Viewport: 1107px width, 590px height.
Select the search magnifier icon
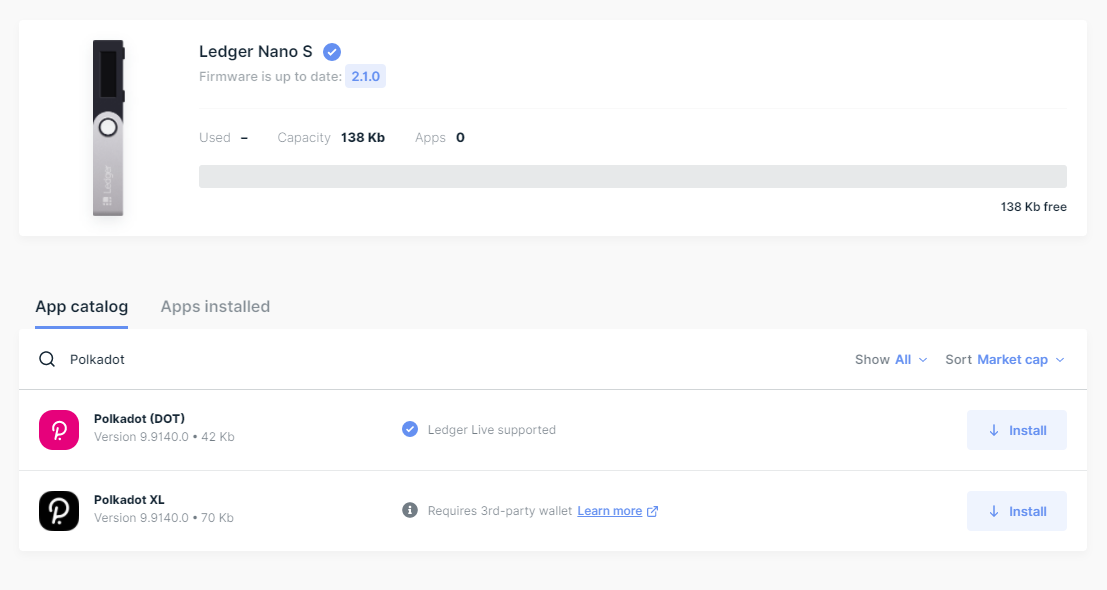(x=46, y=359)
